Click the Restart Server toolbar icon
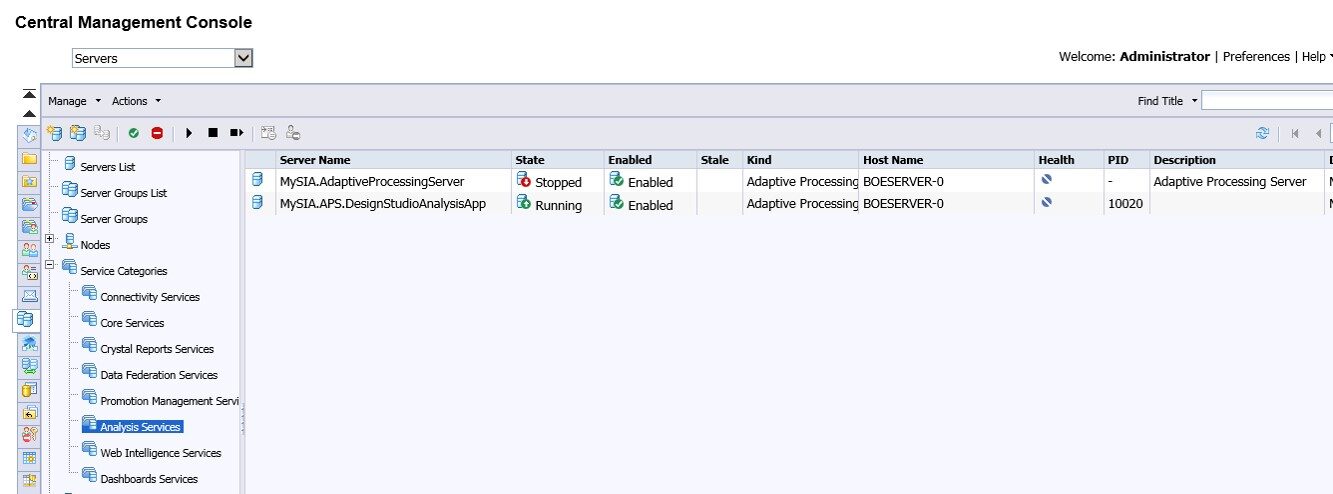The width and height of the screenshot is (1333, 494). (x=236, y=133)
